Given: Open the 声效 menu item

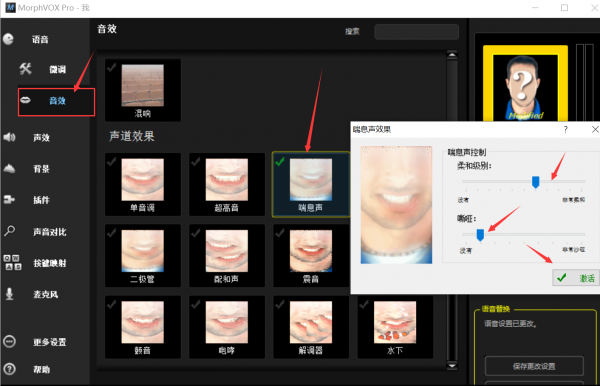Looking at the screenshot, I should coord(41,137).
